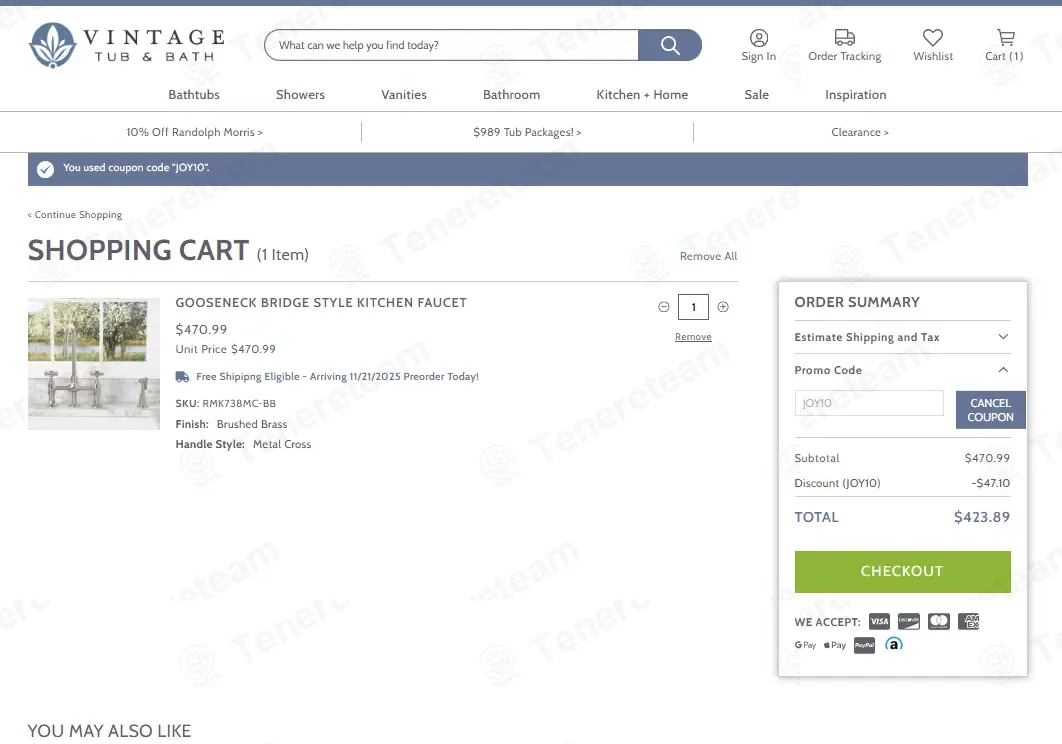The height and width of the screenshot is (744, 1062).
Task: Click the TOTAL $423.89 amount
Action: (981, 517)
